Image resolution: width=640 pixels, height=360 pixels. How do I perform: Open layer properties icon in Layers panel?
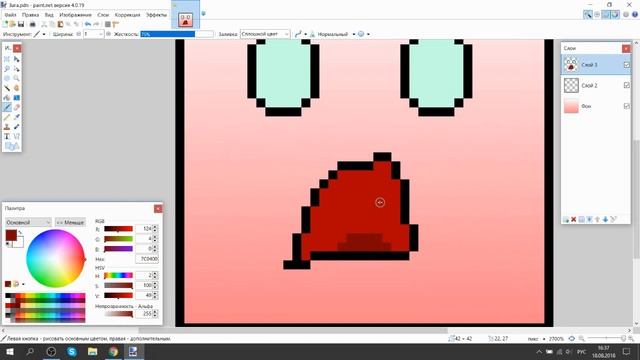[613, 220]
